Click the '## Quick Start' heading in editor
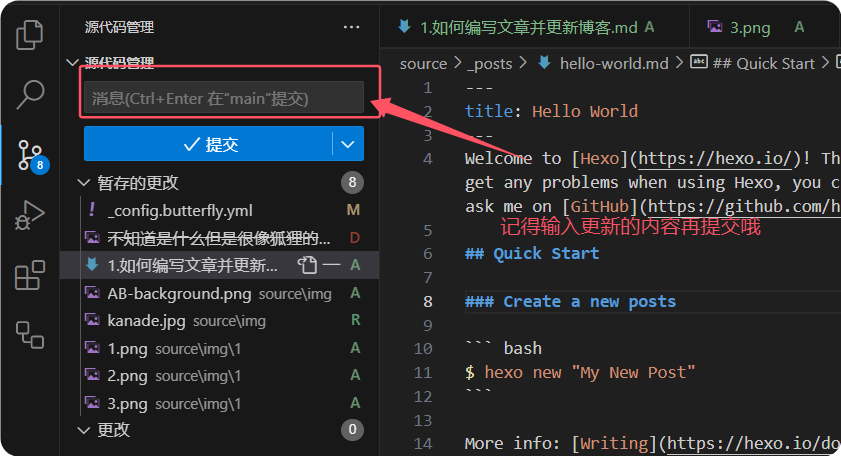This screenshot has height=456, width=841. (x=532, y=253)
